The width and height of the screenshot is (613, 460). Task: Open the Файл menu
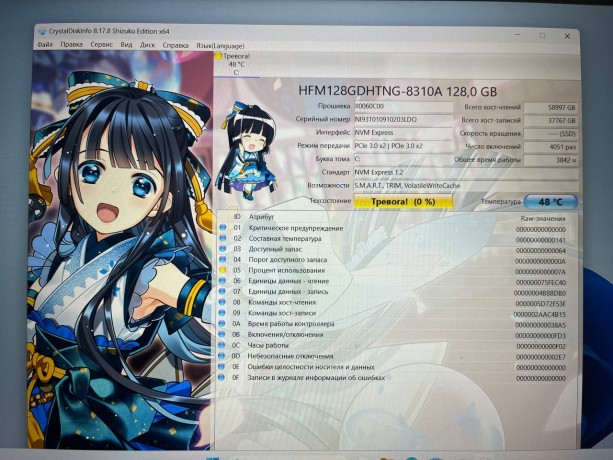[x=45, y=45]
